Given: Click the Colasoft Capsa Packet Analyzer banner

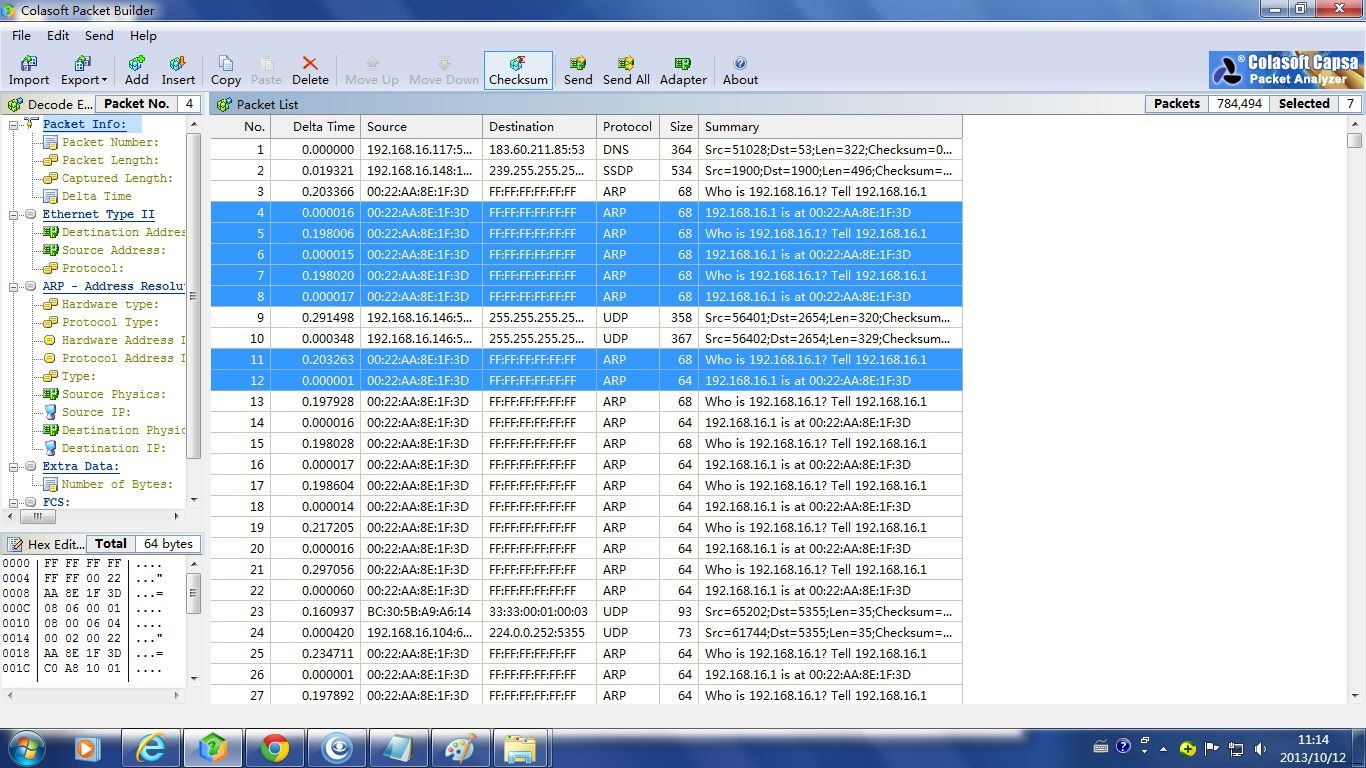Looking at the screenshot, I should click(1286, 70).
